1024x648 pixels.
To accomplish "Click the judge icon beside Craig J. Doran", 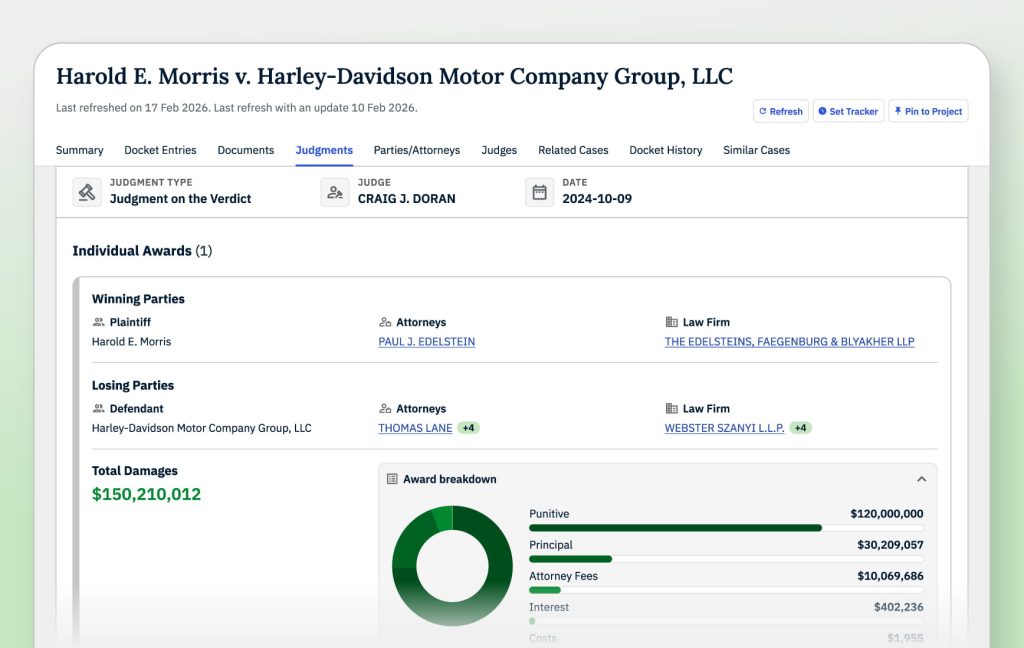I will point(335,192).
